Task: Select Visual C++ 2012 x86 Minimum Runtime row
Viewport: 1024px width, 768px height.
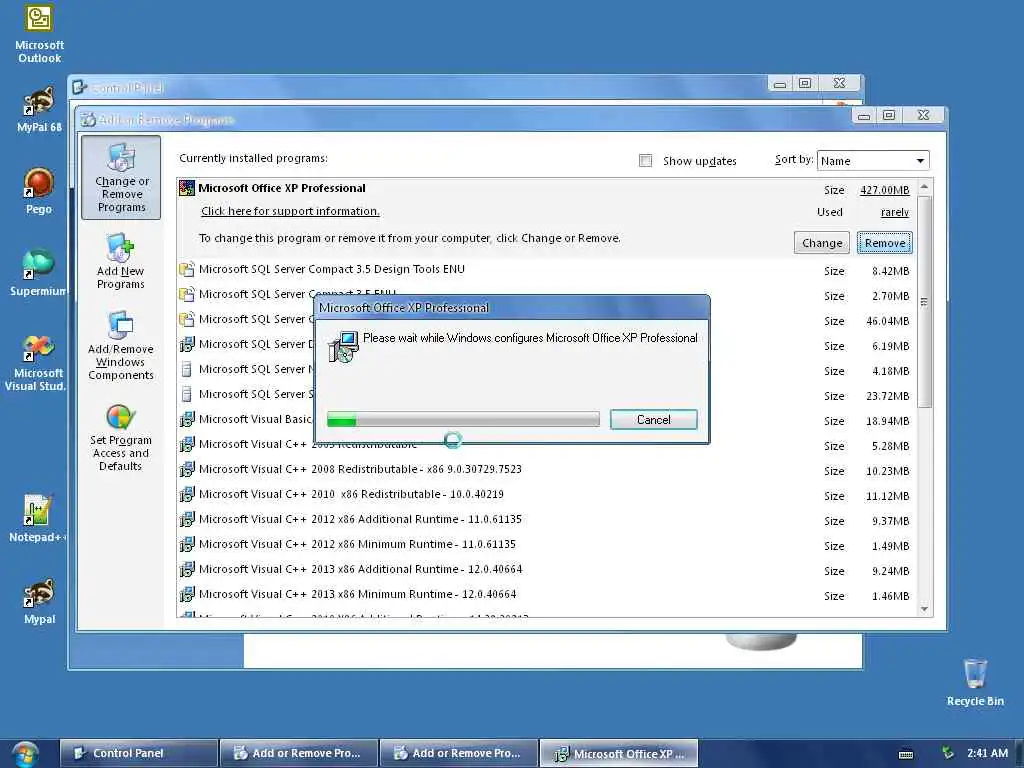Action: (546, 544)
